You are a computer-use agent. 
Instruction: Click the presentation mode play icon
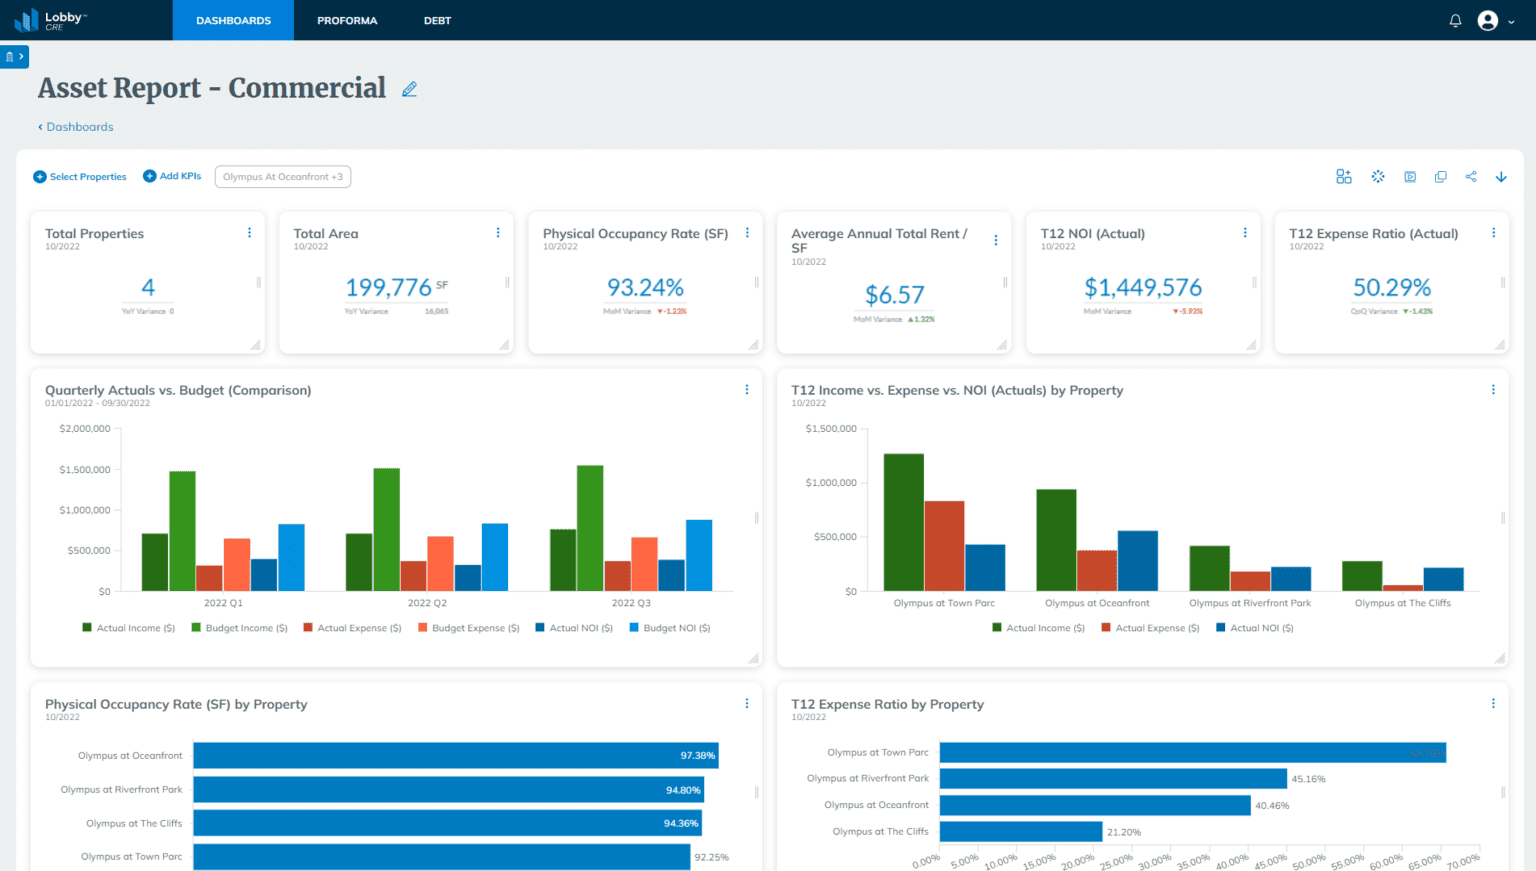point(1409,177)
